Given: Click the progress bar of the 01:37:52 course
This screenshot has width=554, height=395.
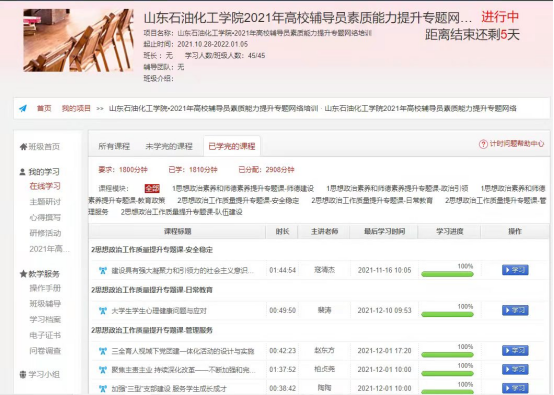Looking at the screenshot, I should pyautogui.click(x=447, y=373).
